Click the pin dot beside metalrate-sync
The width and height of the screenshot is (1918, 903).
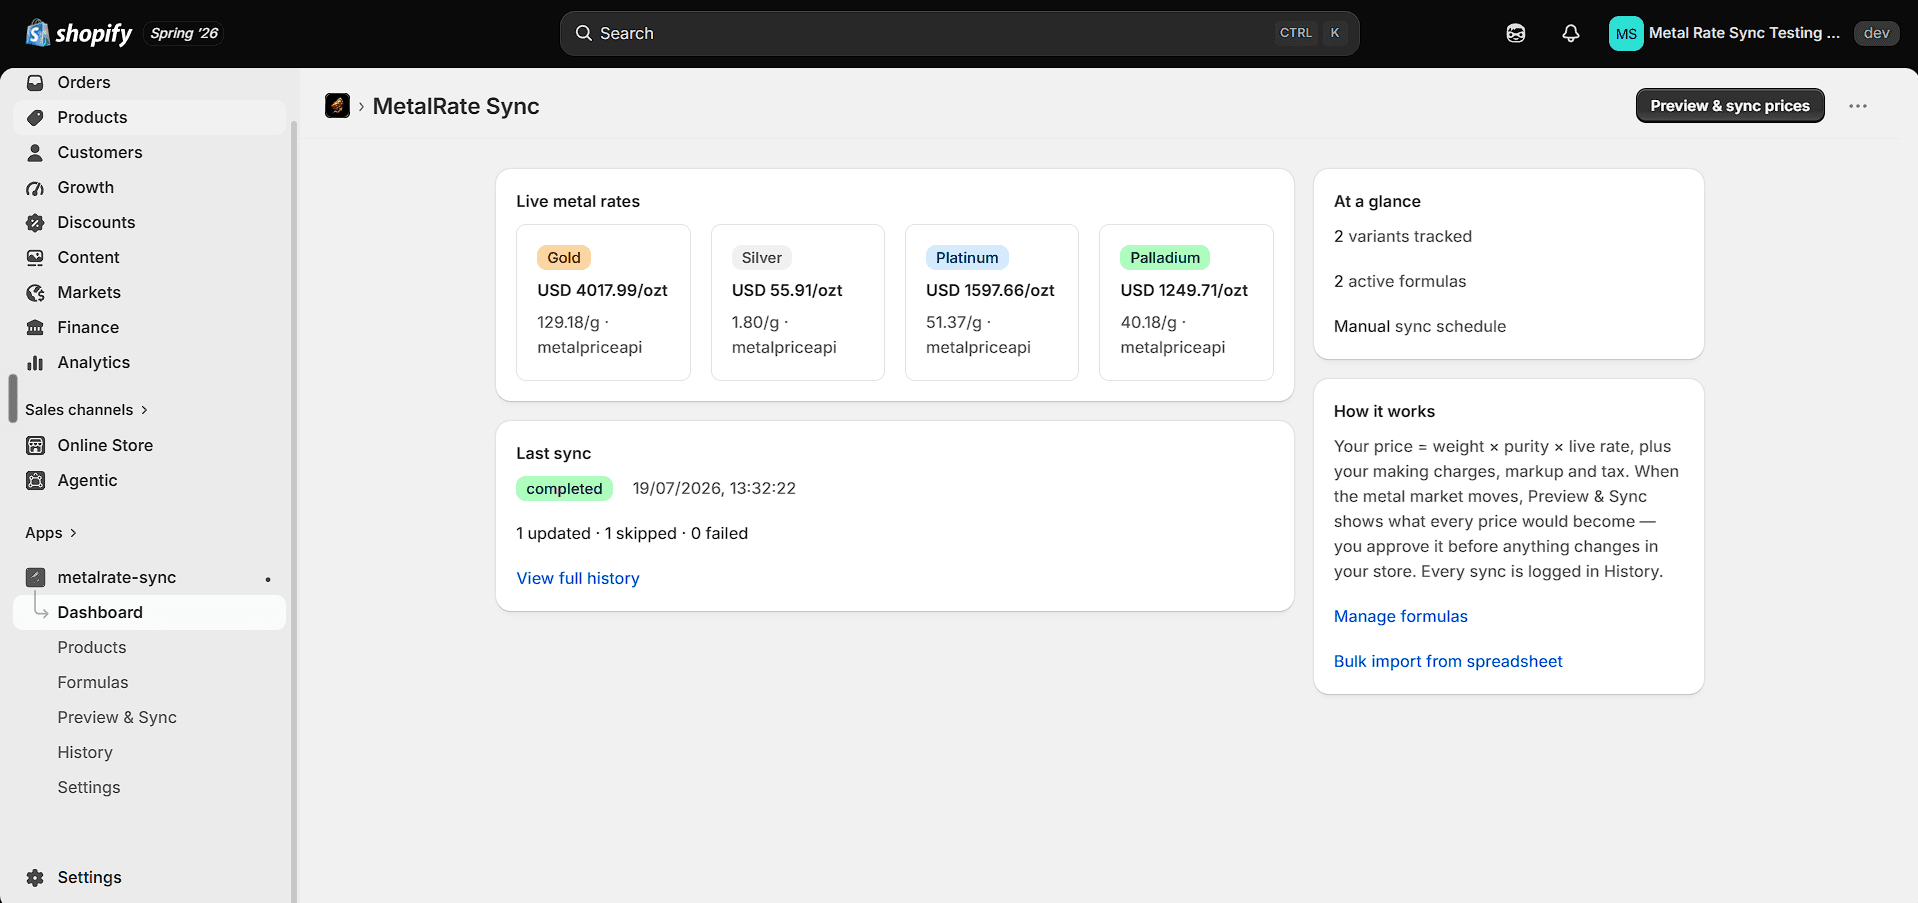click(x=268, y=579)
